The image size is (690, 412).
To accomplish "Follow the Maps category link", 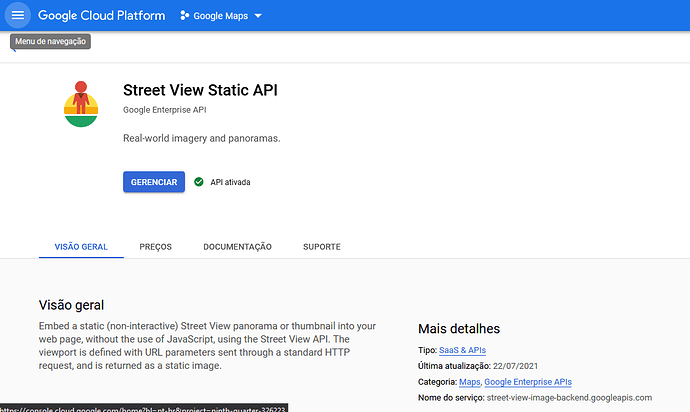I will (x=470, y=382).
